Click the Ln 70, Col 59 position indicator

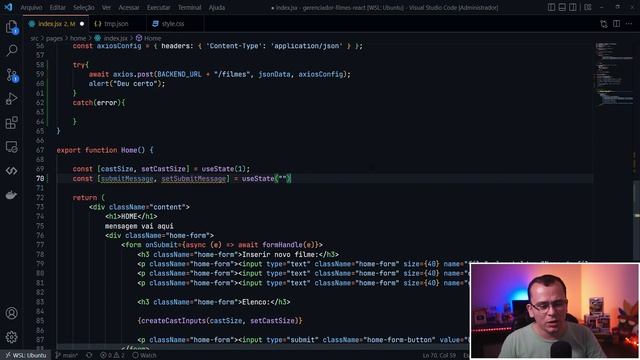pyautogui.click(x=440, y=355)
